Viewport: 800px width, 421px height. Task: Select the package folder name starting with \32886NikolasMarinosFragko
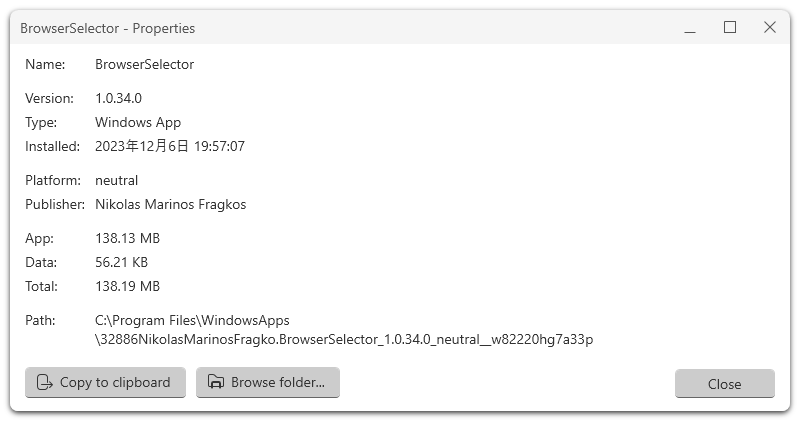click(x=344, y=339)
